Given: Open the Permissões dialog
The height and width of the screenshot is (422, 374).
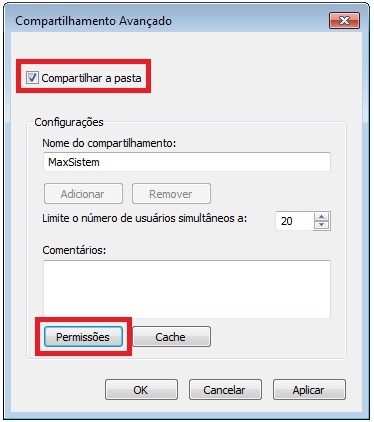Looking at the screenshot, I should (83, 337).
